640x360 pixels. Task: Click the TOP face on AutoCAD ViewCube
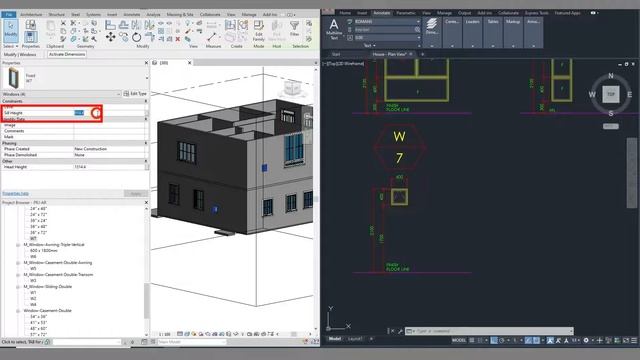click(611, 94)
